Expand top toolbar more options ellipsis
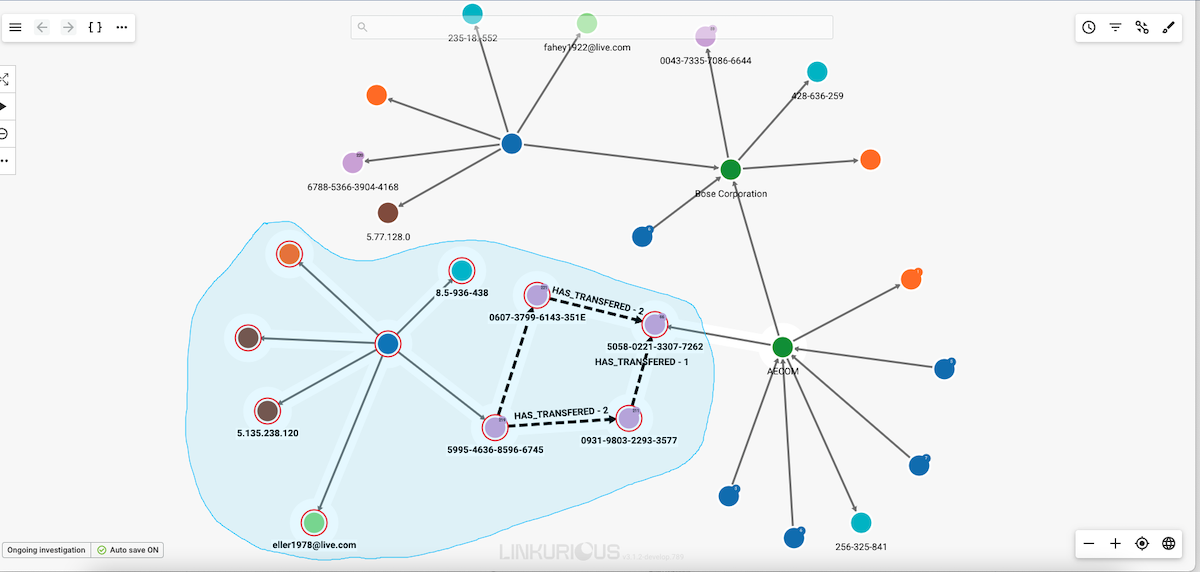Viewport: 1200px width, 572px height. coord(122,27)
